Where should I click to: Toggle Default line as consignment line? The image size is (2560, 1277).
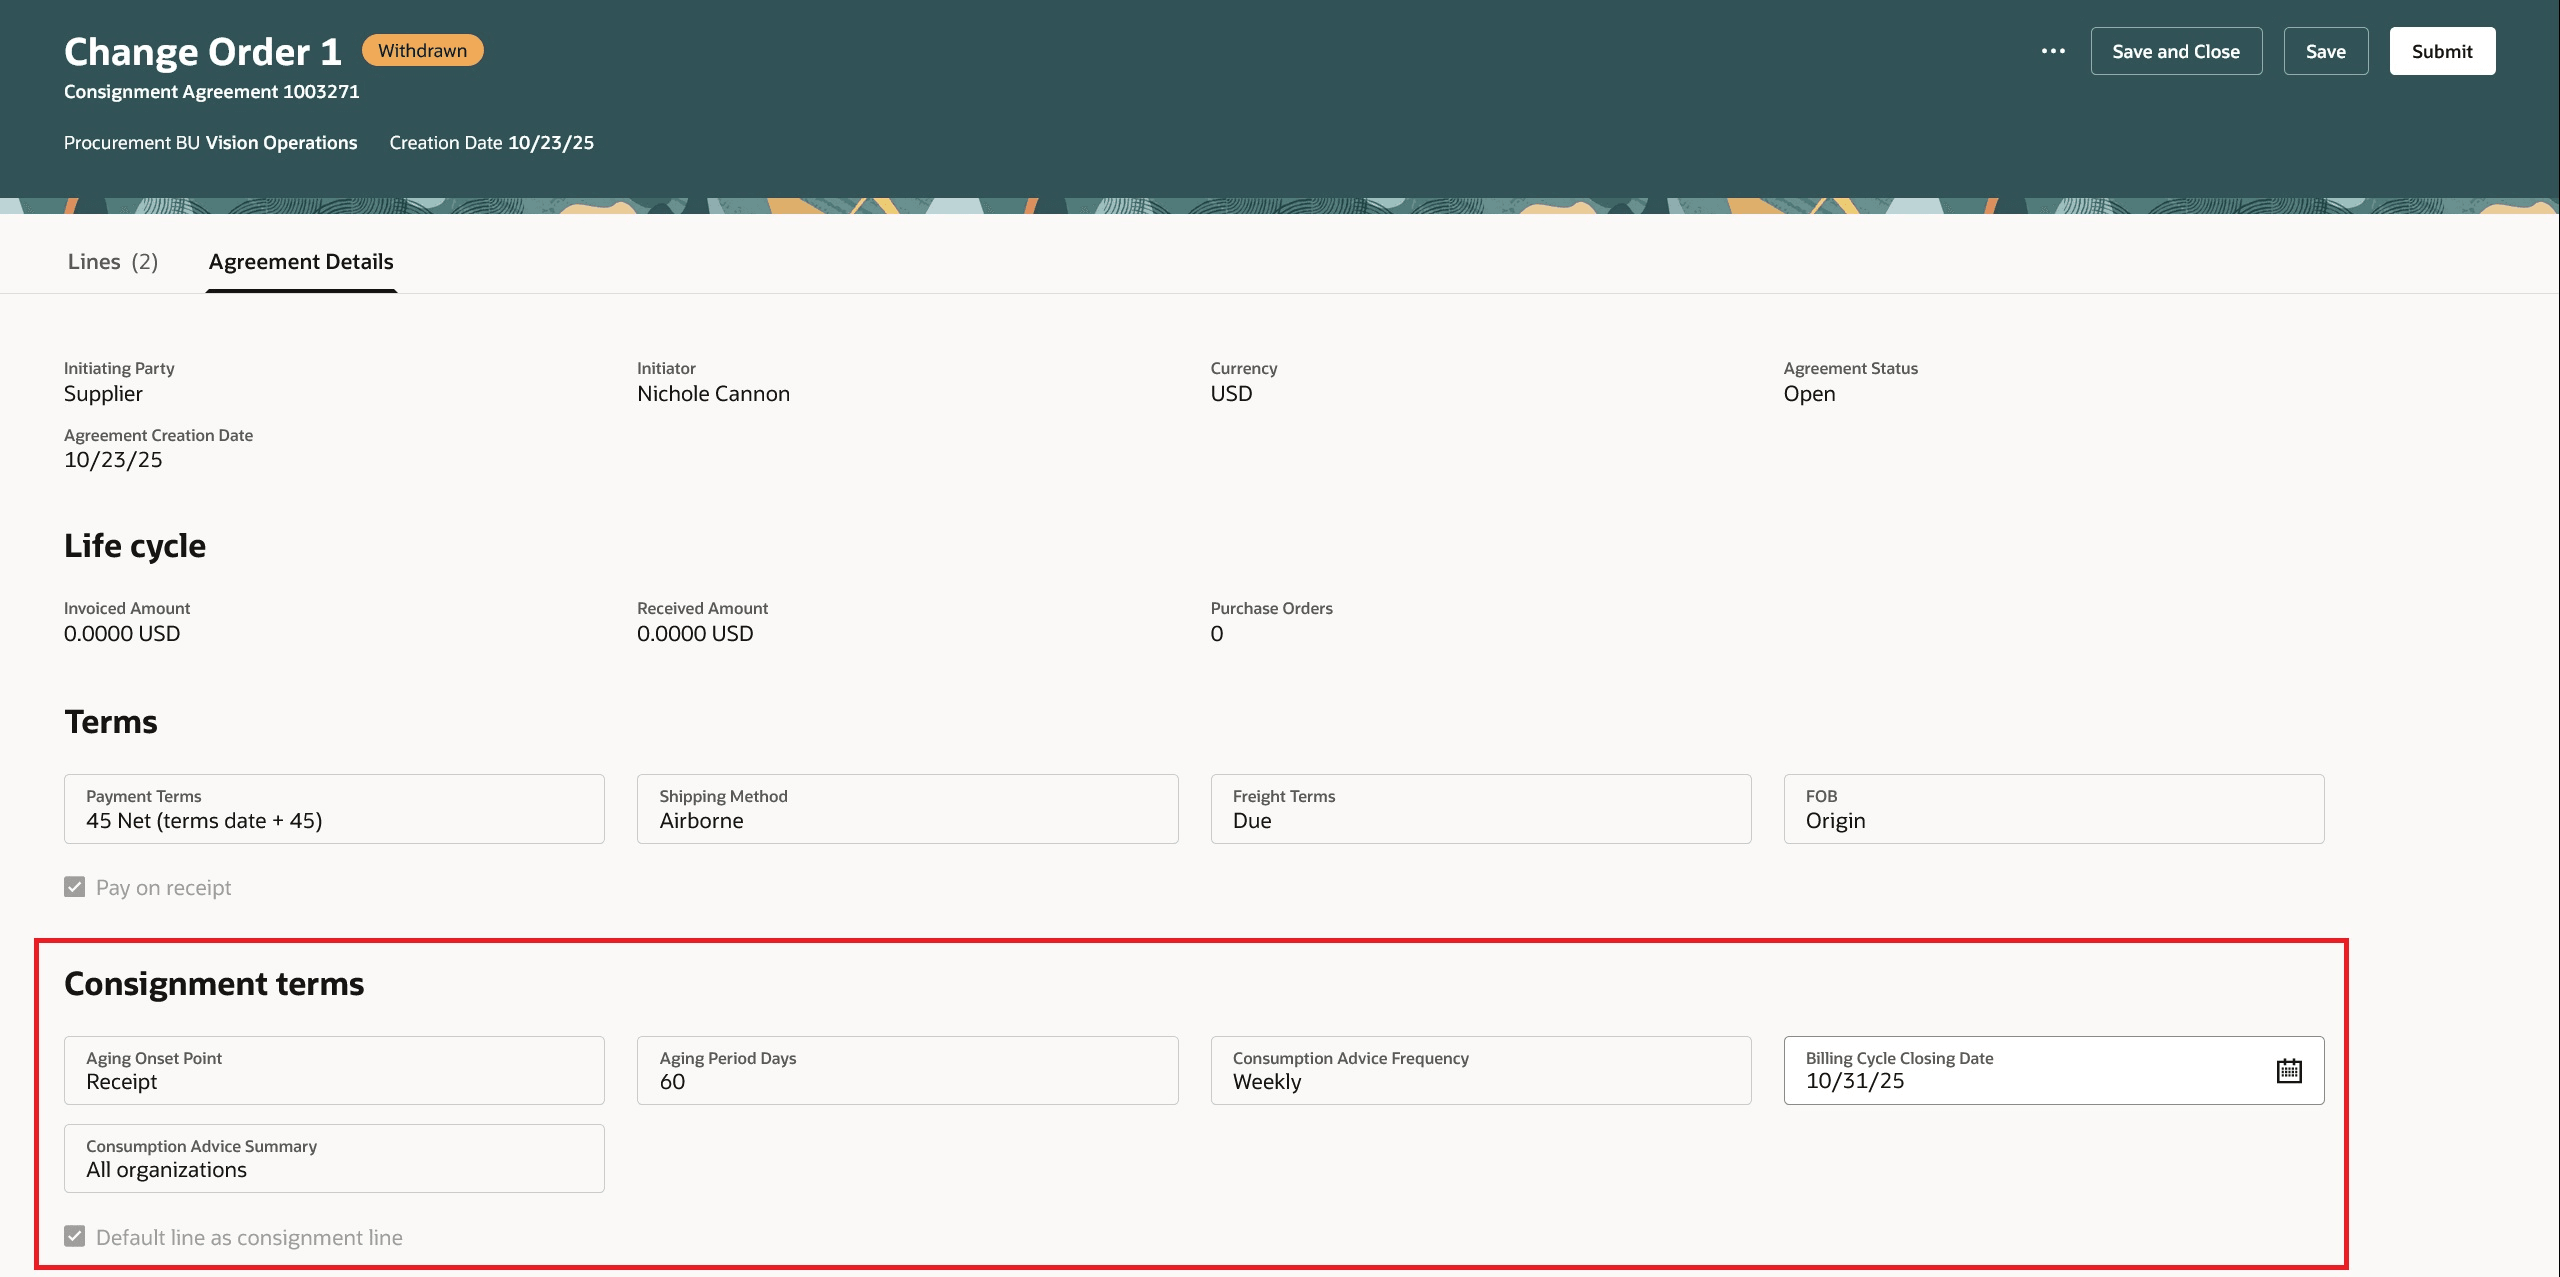74,1236
